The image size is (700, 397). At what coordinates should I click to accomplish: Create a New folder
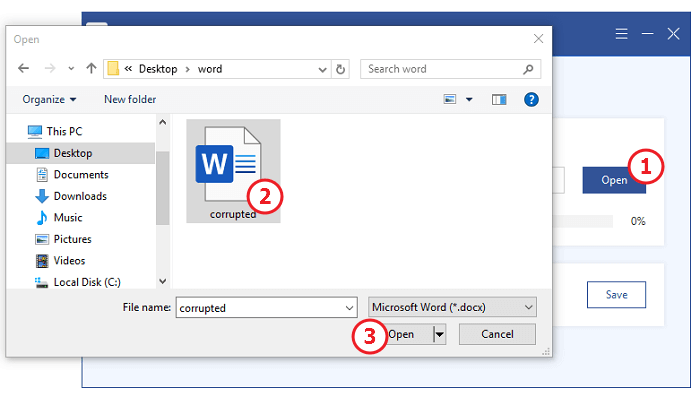click(x=130, y=99)
